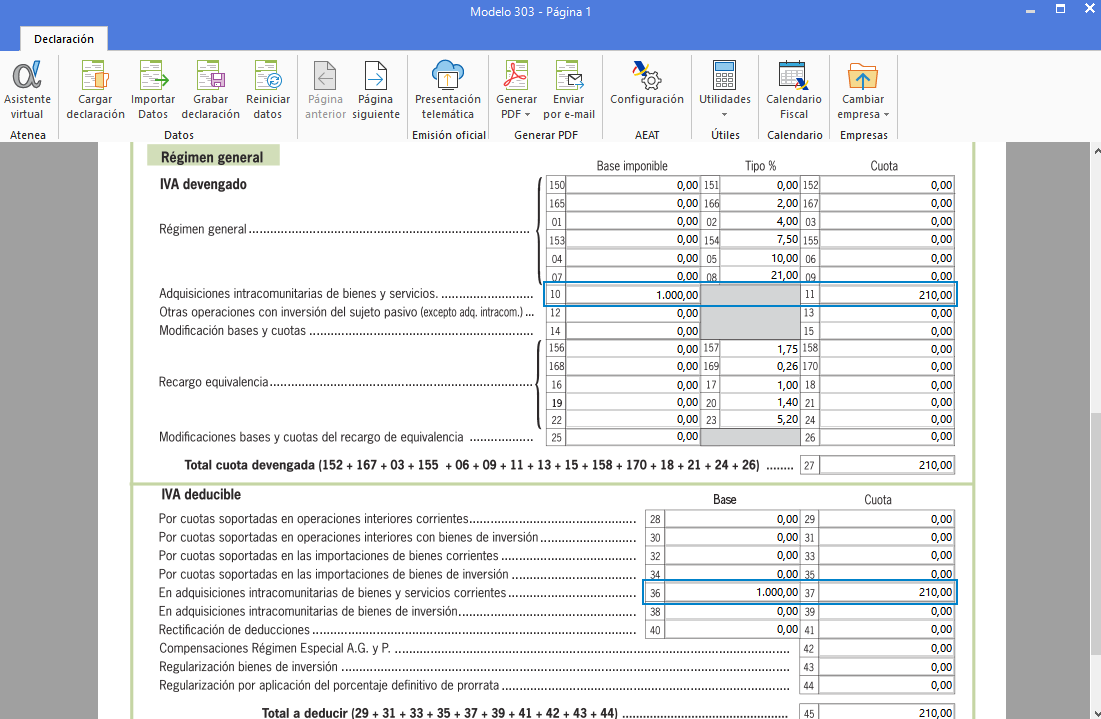Screen dimensions: 1101x719
Task: Click recargo tipo field 157 showing 1,75
Action: (x=760, y=349)
